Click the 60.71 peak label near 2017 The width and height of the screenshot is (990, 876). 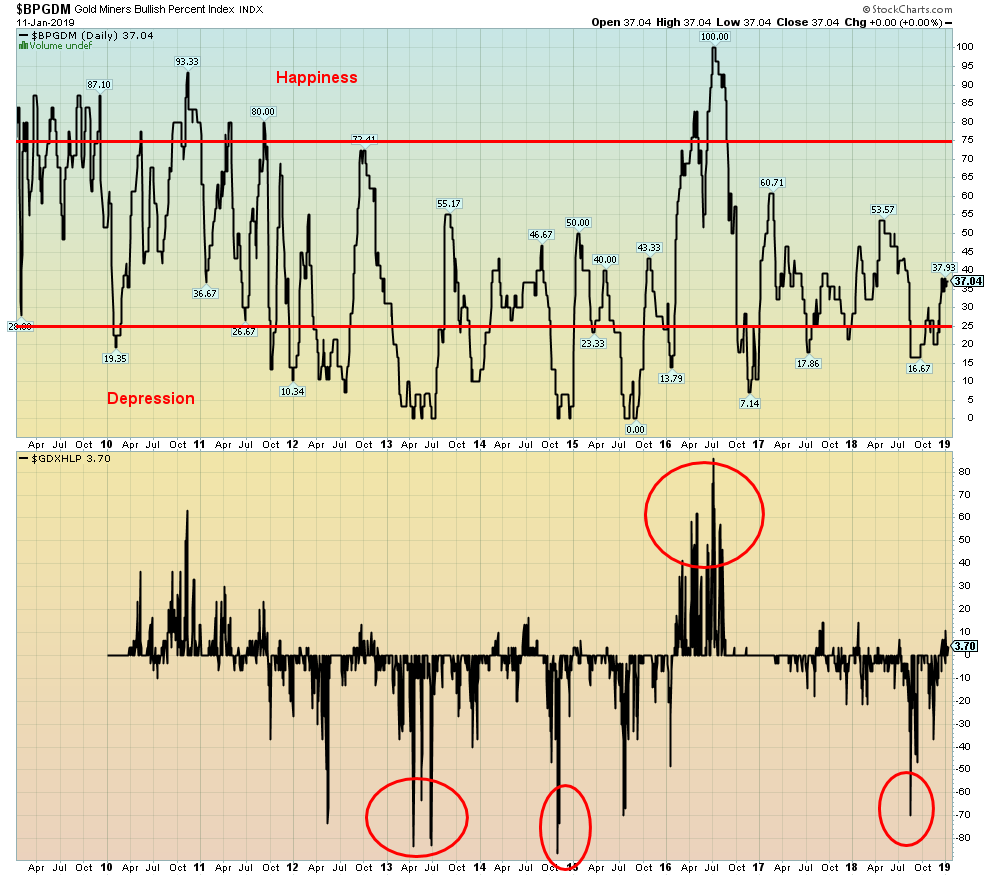coord(773,183)
